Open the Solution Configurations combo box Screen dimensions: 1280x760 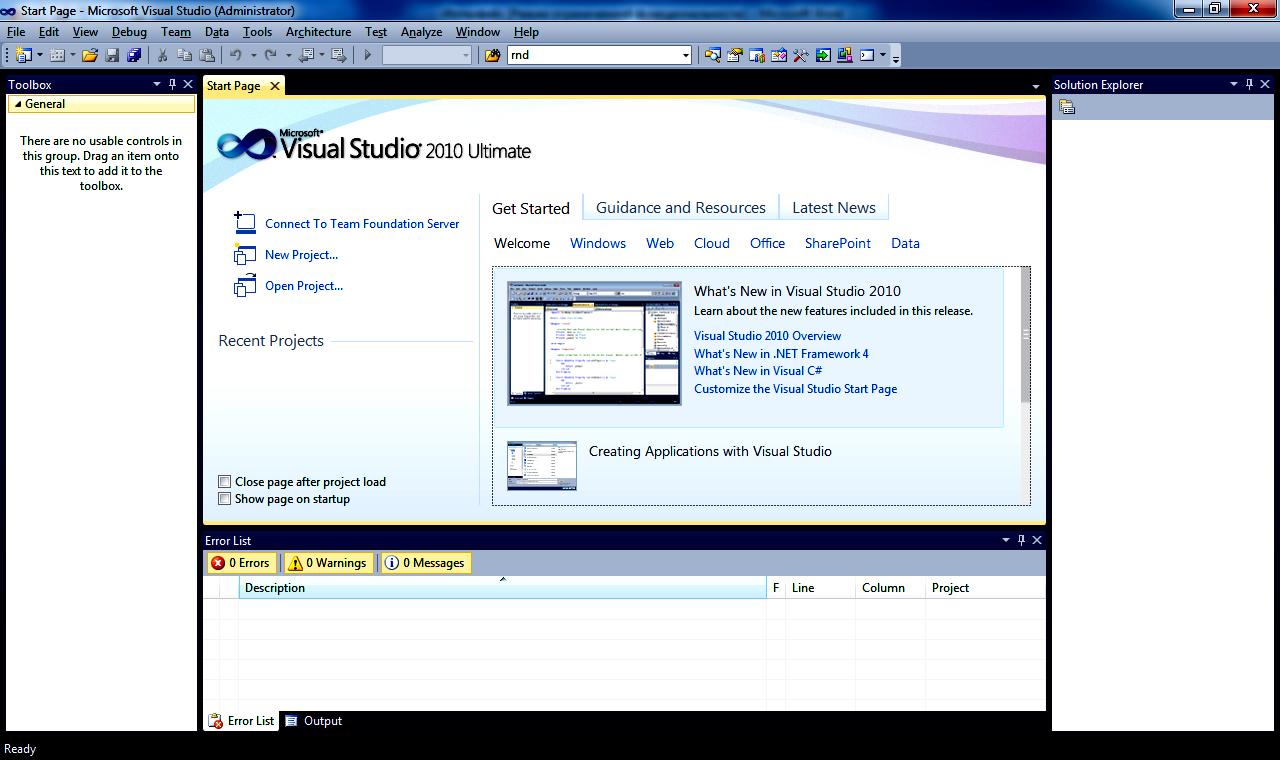[x=427, y=55]
